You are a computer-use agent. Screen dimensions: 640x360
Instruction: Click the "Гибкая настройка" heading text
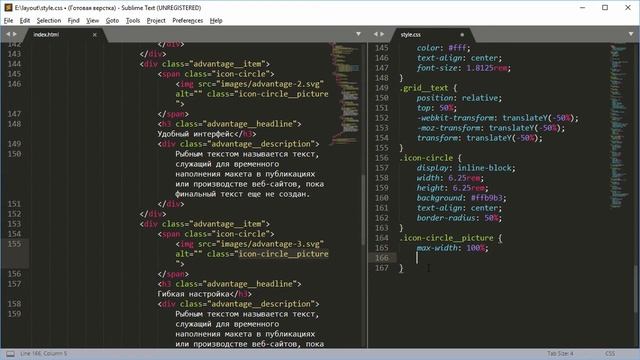(x=193, y=294)
